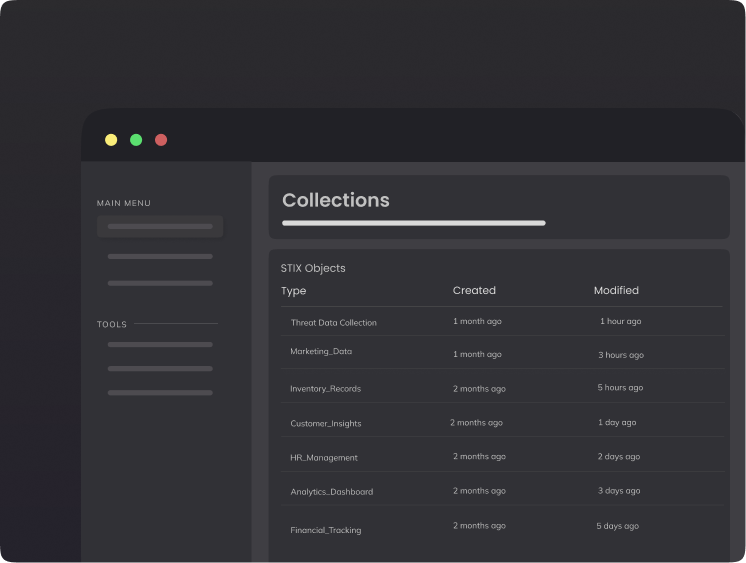Click the red window control dot
Image resolution: width=746 pixels, height=563 pixels.
click(161, 140)
